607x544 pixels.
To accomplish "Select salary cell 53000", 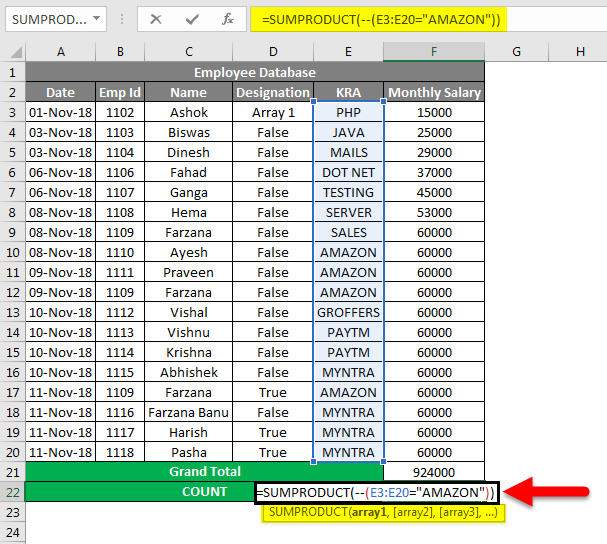I will click(434, 213).
